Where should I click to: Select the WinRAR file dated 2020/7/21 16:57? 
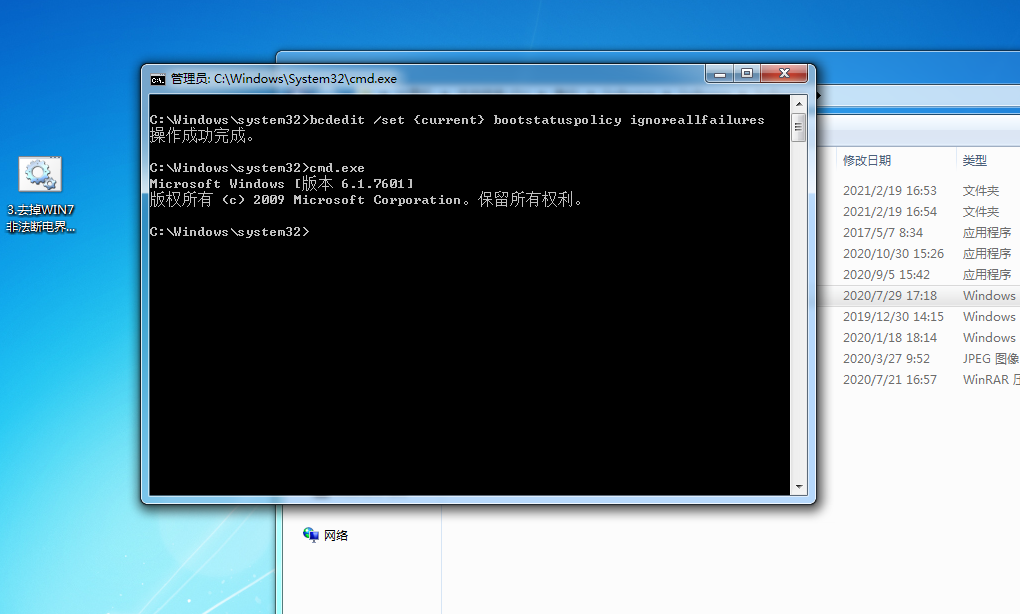pos(890,380)
